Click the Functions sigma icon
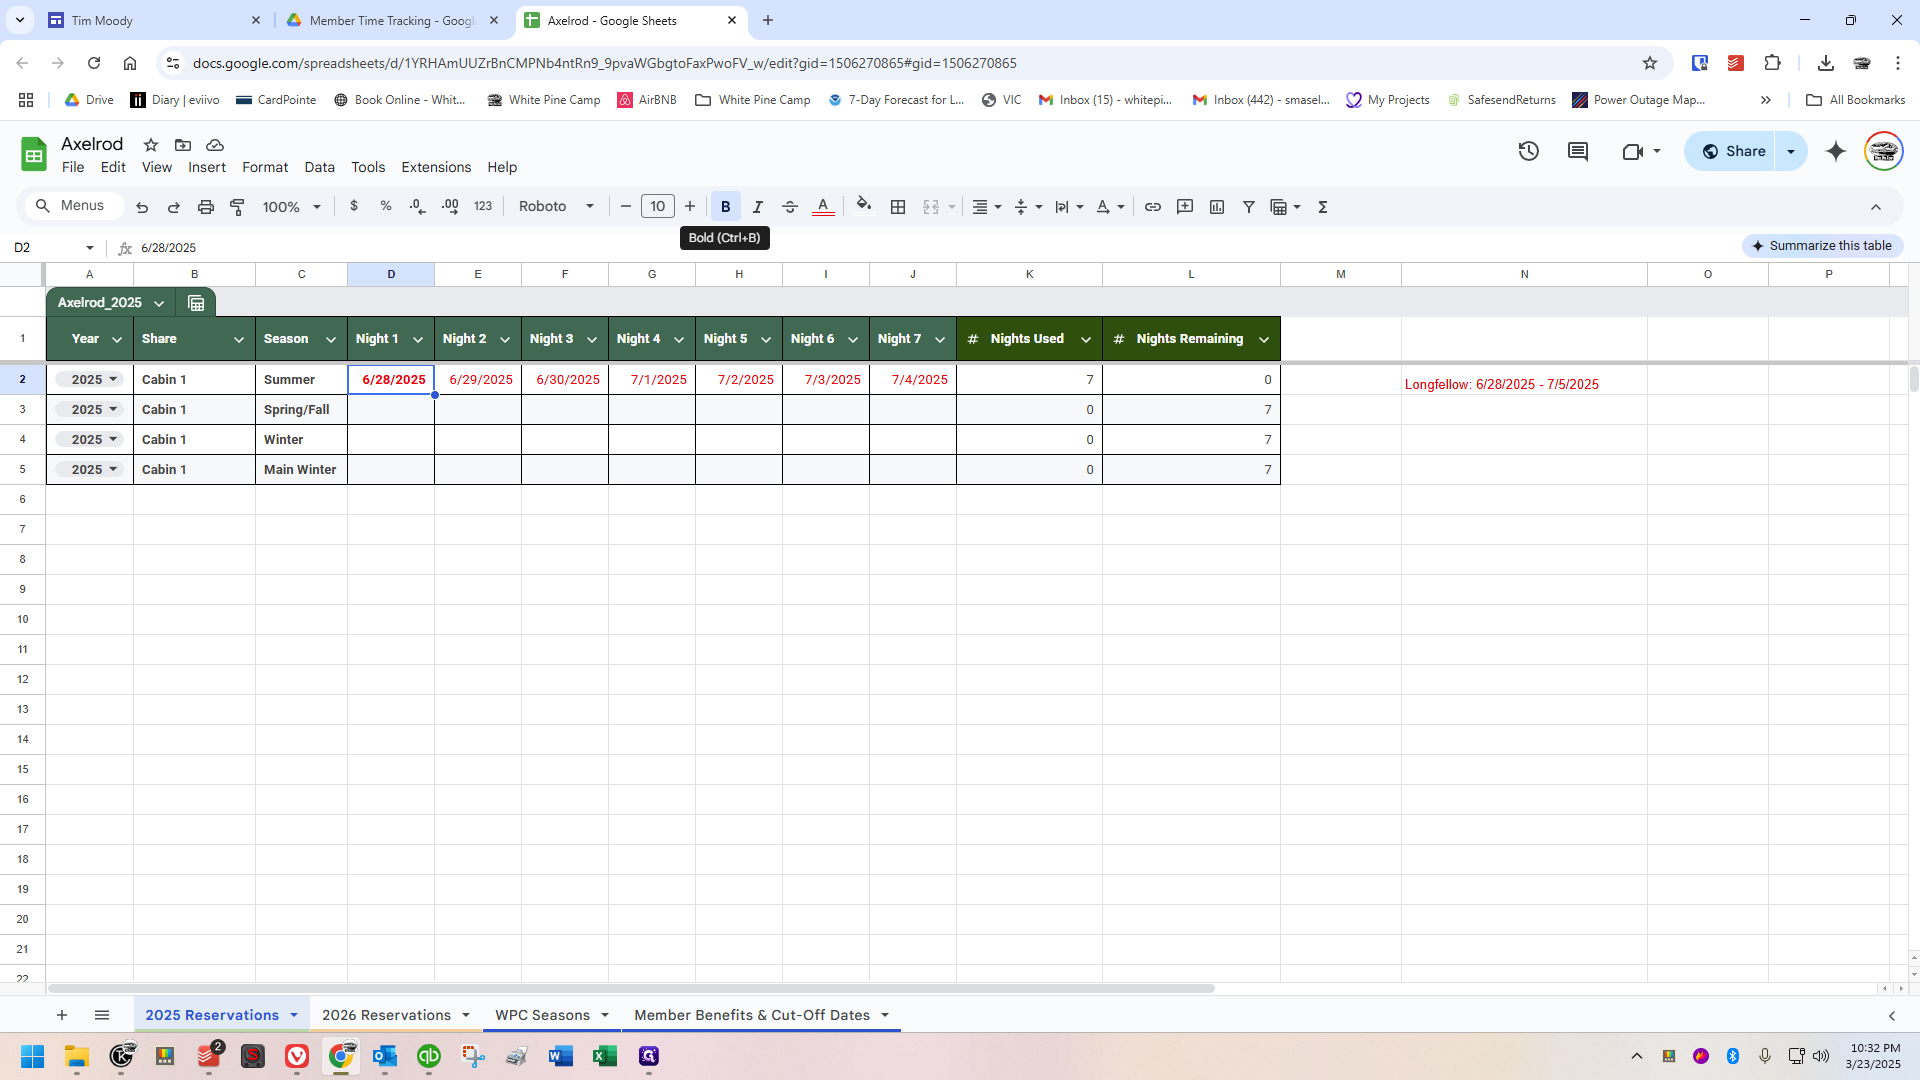 [x=1323, y=207]
